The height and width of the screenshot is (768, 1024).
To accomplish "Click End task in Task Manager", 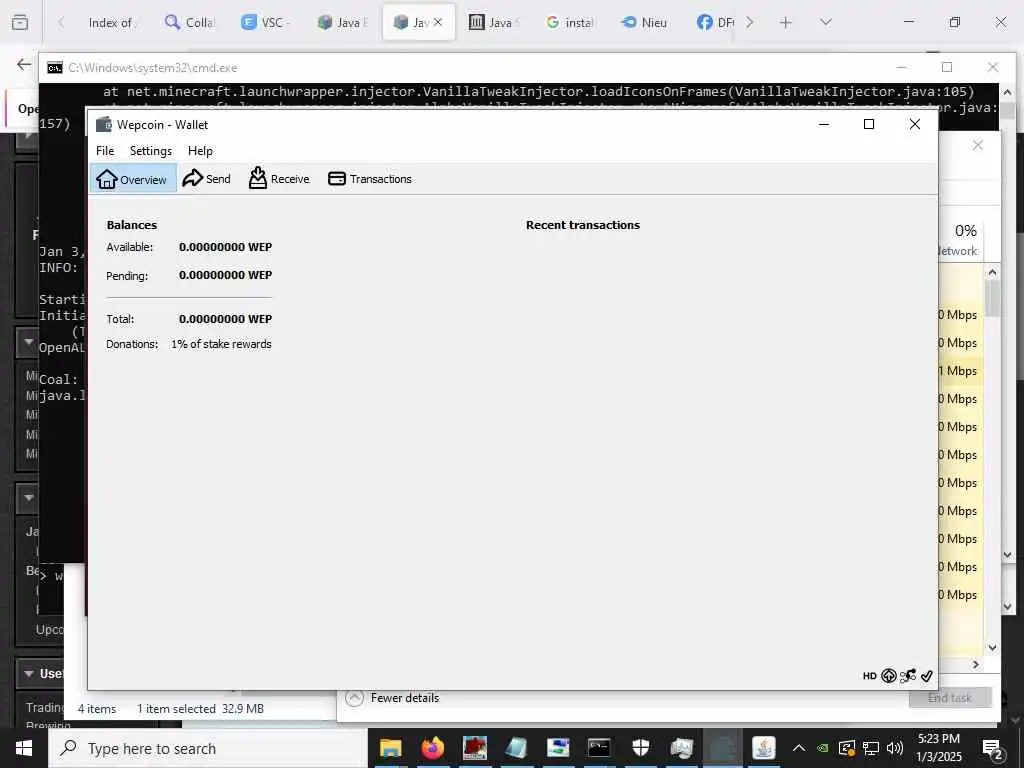I will click(950, 698).
